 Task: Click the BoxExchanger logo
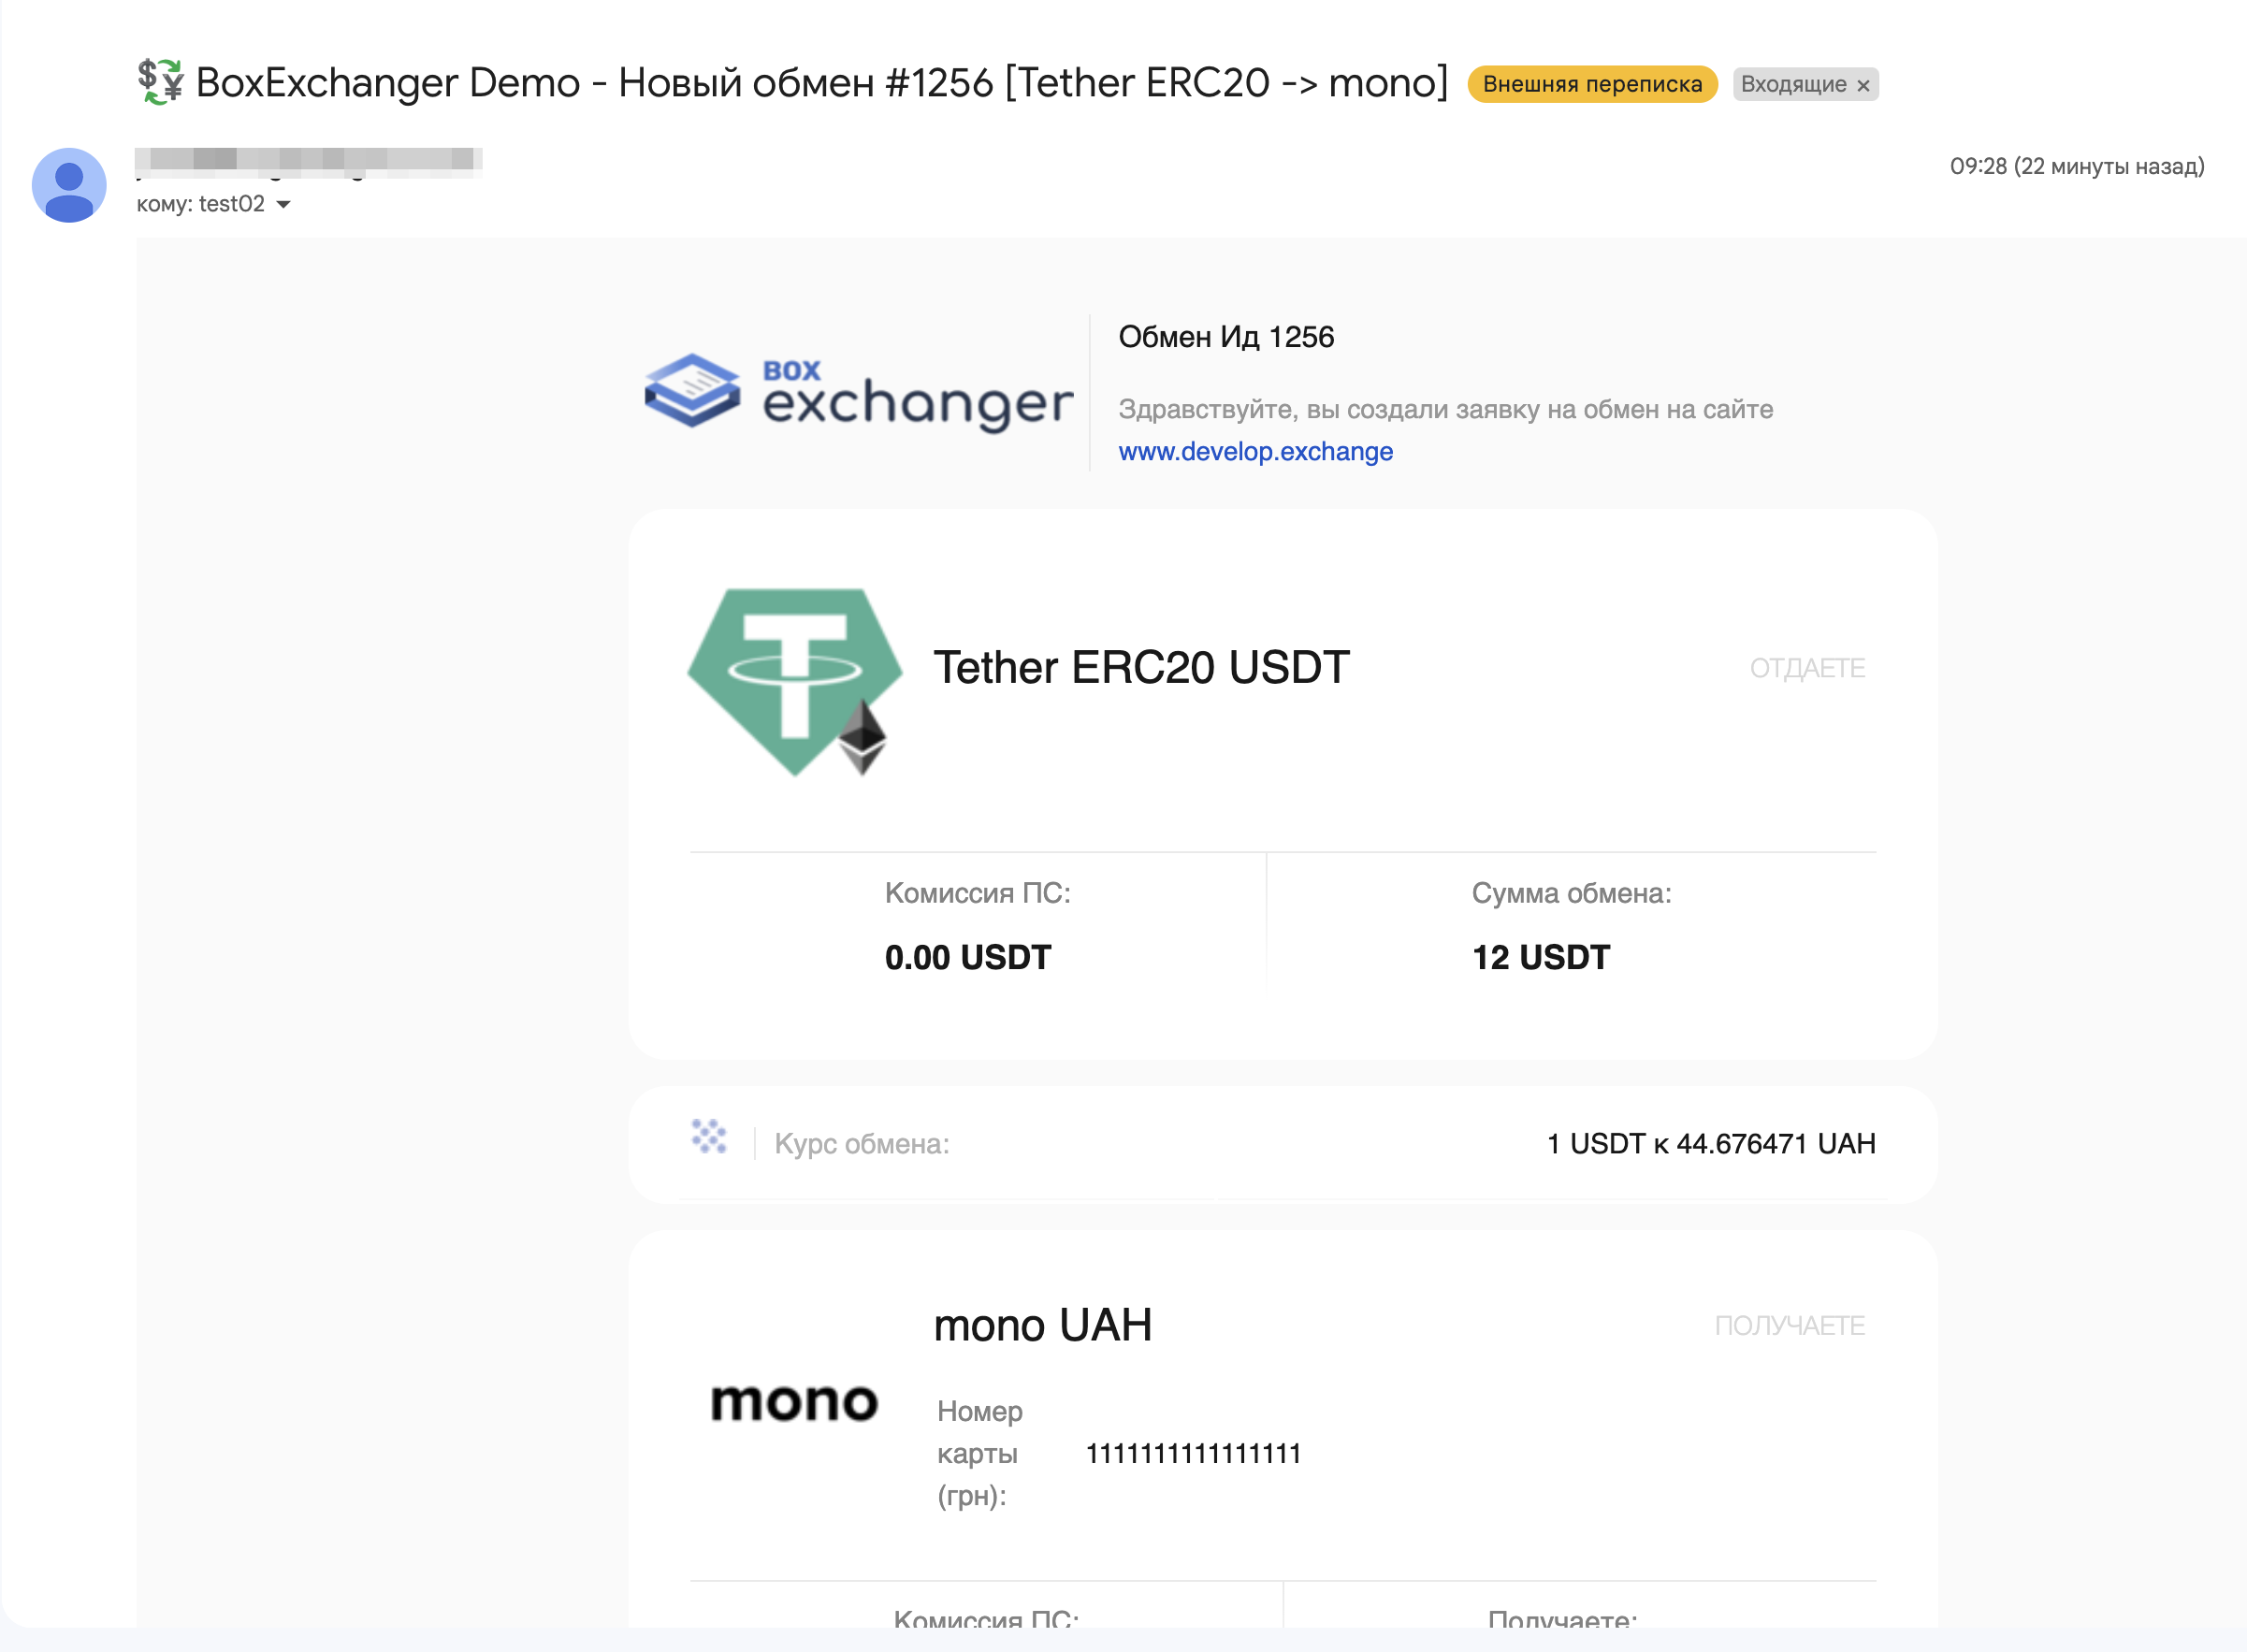pyautogui.click(x=858, y=393)
